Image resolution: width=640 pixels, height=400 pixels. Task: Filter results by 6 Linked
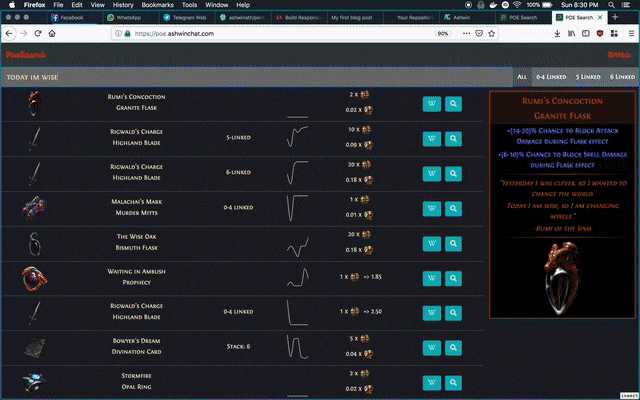click(622, 77)
